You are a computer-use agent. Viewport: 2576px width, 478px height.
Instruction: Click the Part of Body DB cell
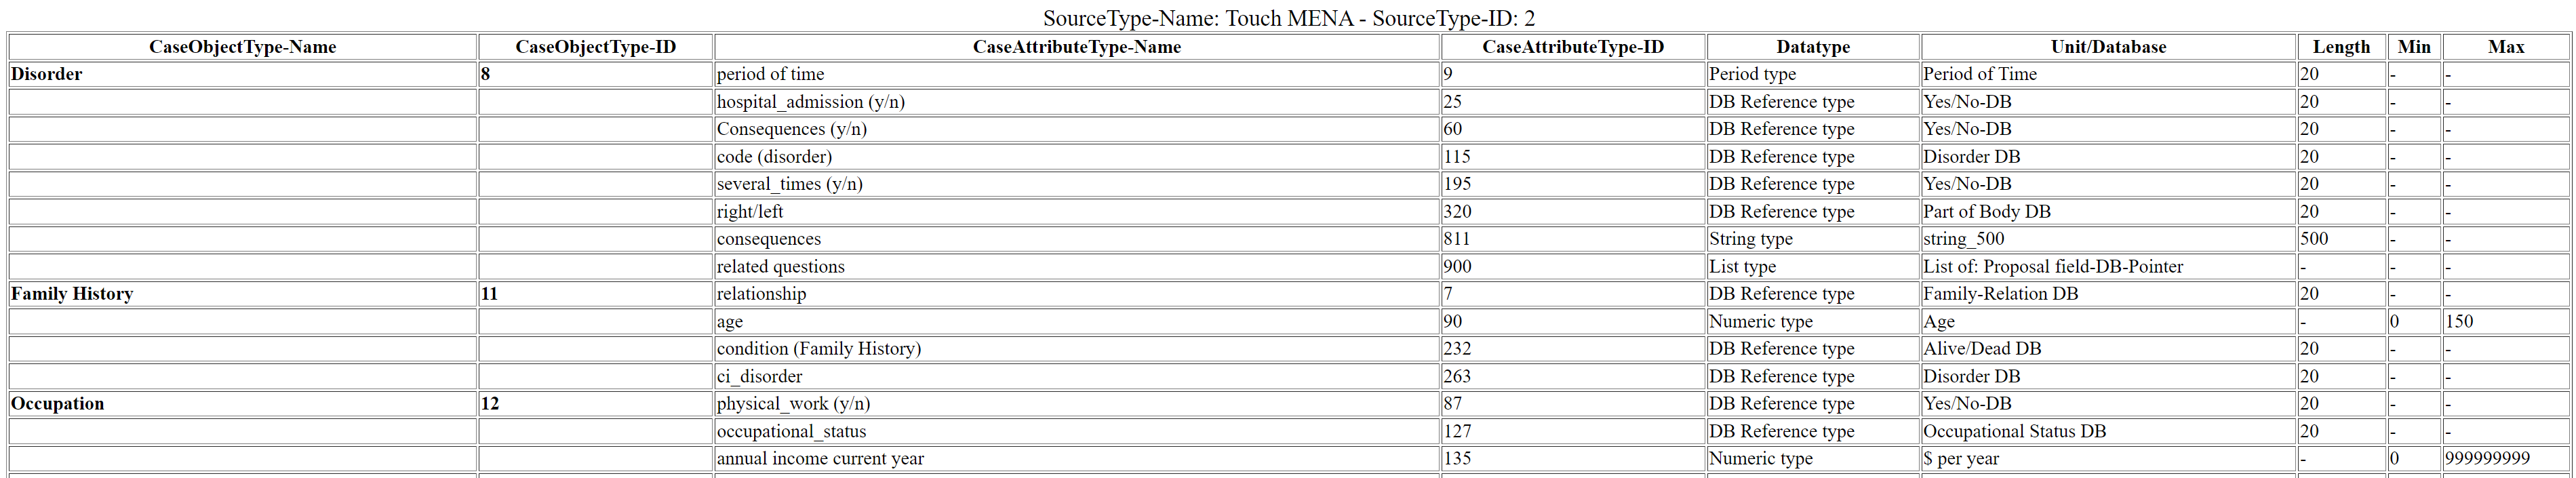click(x=2108, y=212)
